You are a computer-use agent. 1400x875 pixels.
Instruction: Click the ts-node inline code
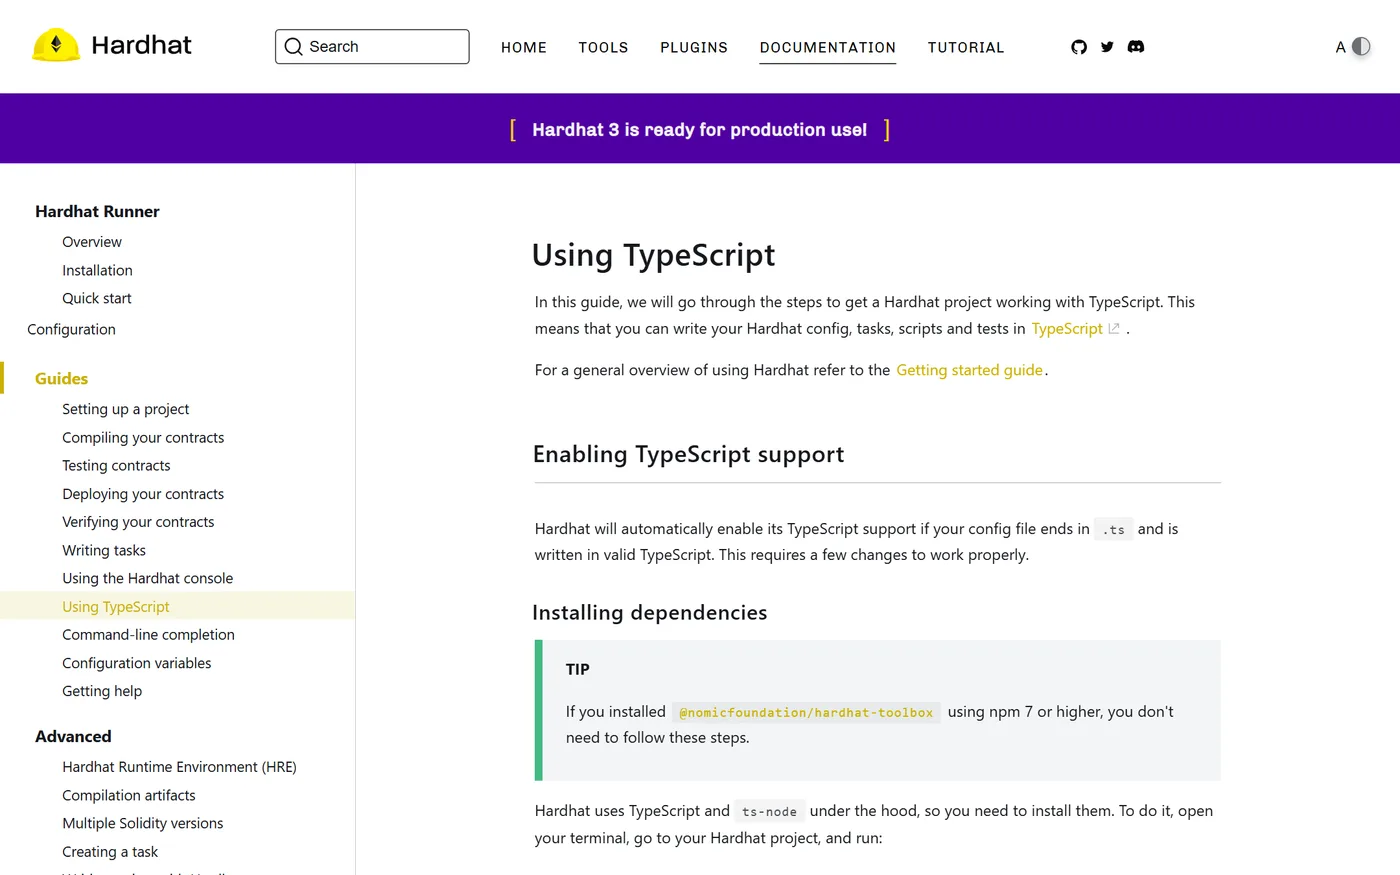coord(769,812)
